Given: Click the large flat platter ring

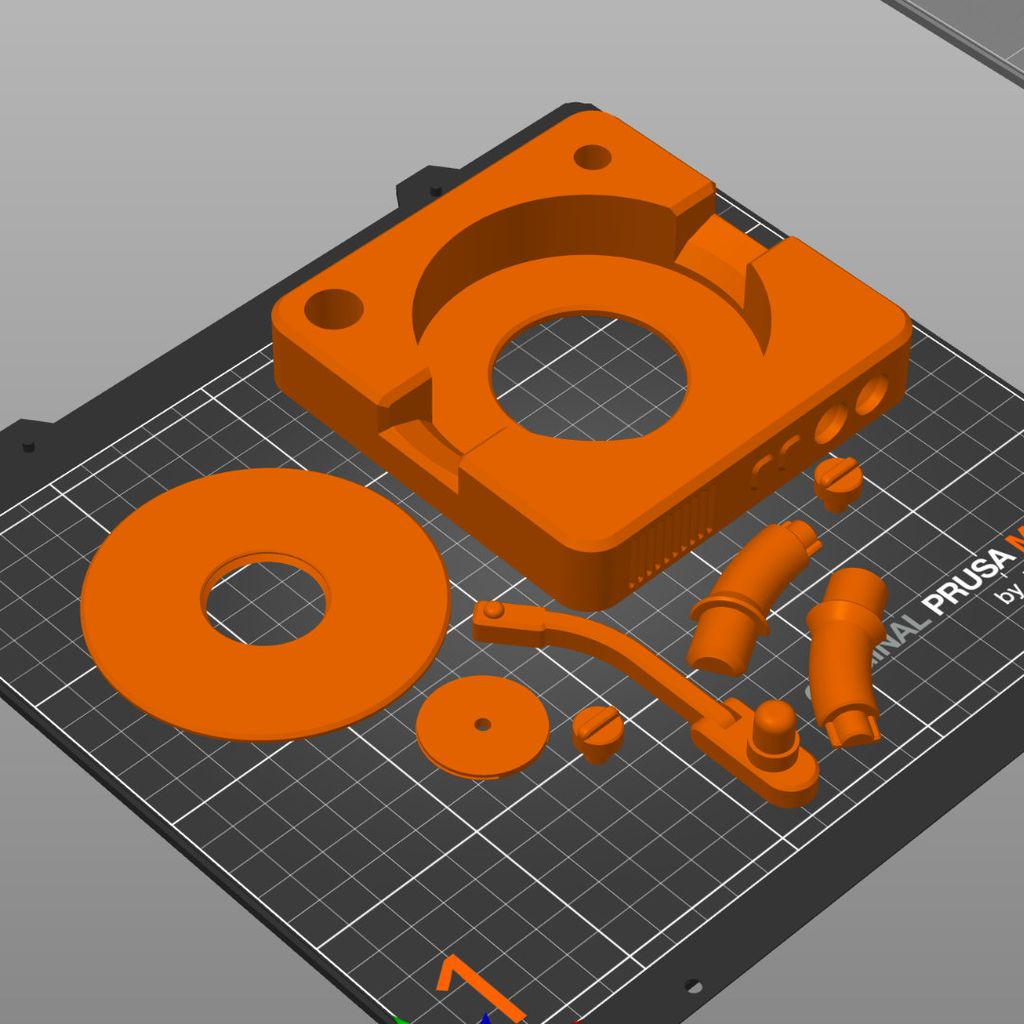Looking at the screenshot, I should (150, 640).
